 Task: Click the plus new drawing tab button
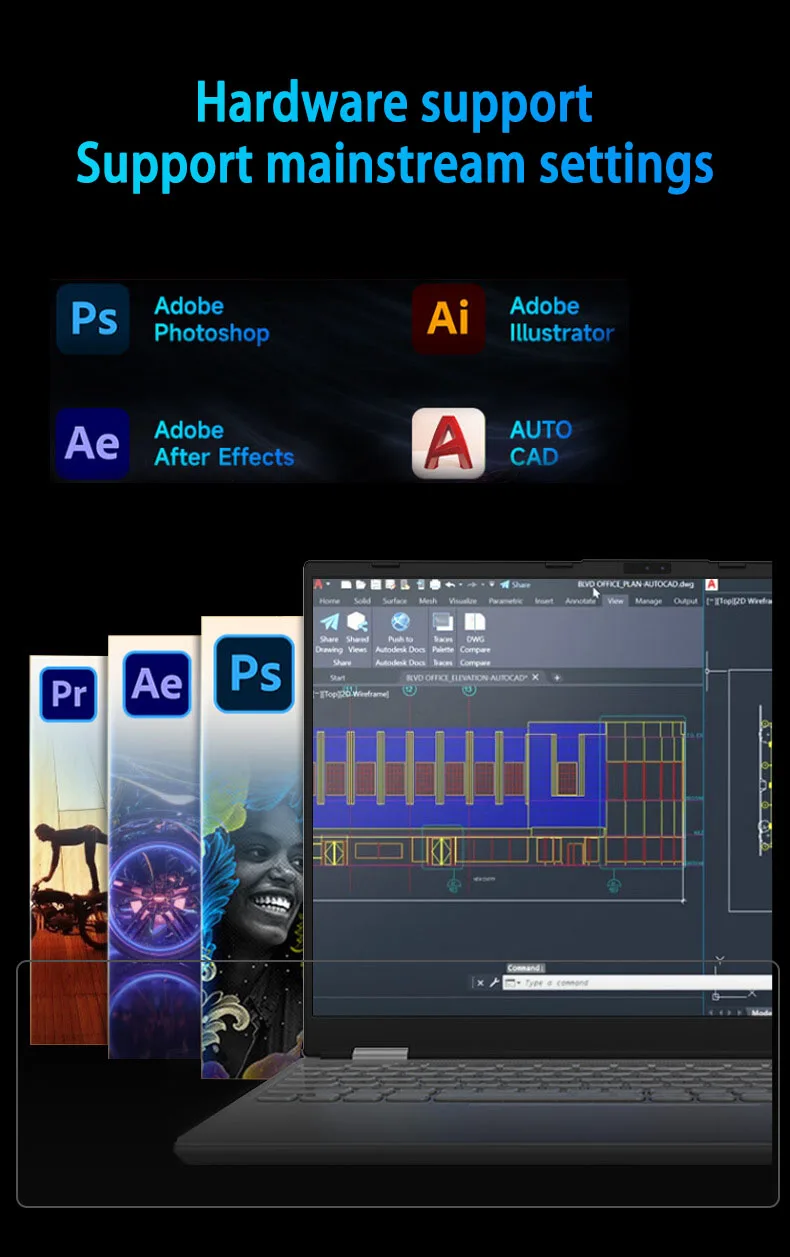(x=557, y=677)
